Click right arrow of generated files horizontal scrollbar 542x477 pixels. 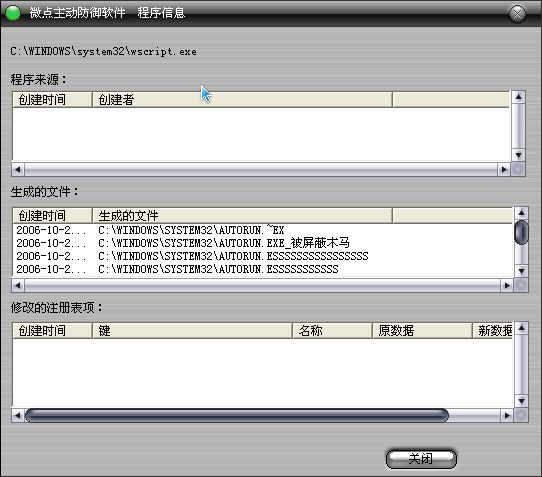click(x=507, y=286)
